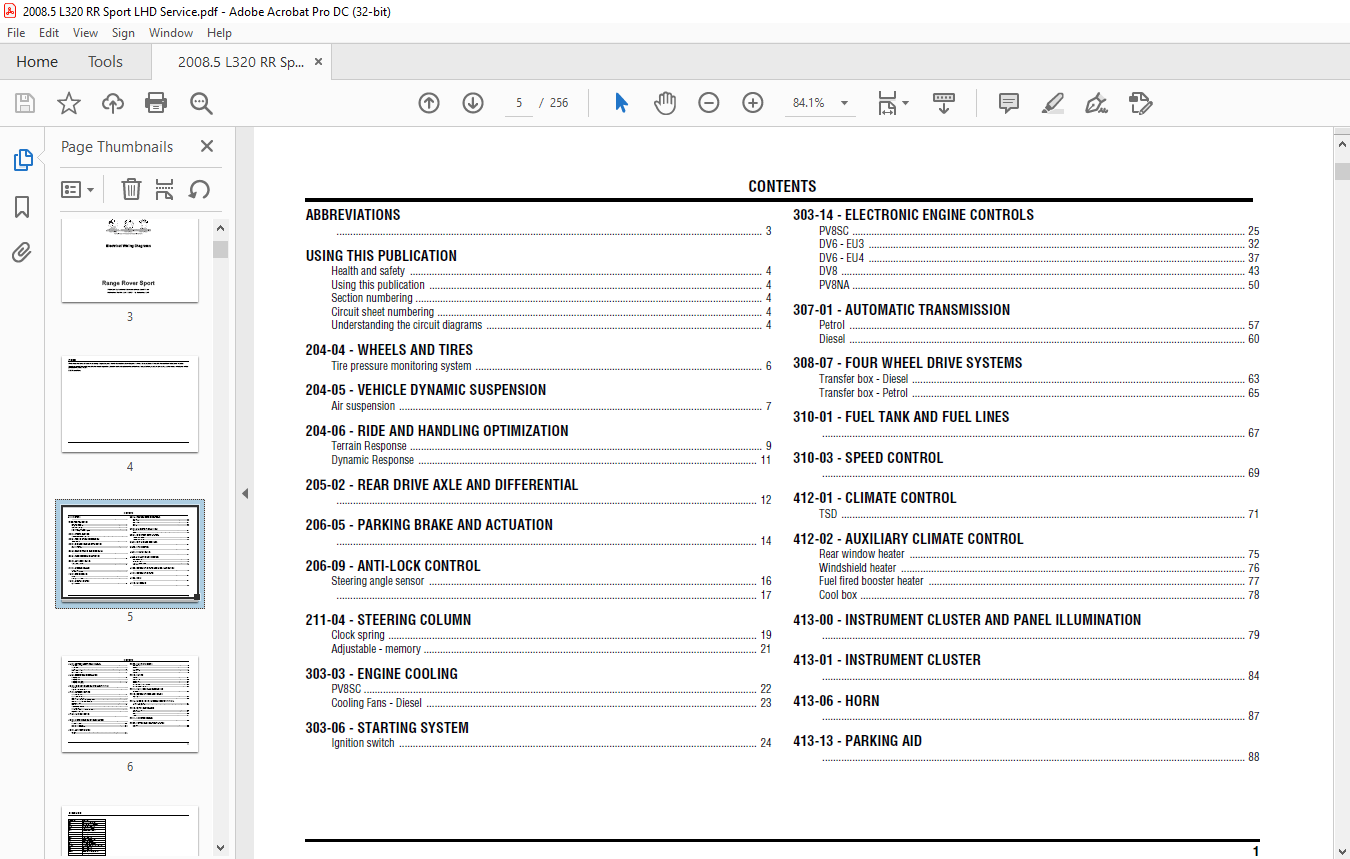
Task: Open the stamp/send tool icon
Action: pos(1140,103)
